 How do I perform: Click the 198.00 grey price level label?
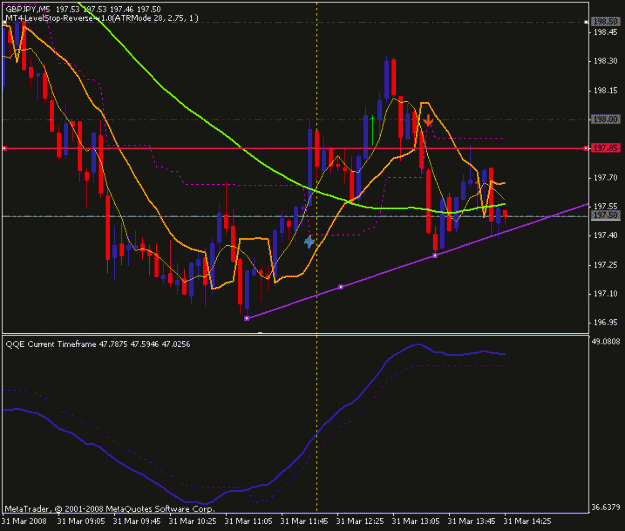[605, 119]
